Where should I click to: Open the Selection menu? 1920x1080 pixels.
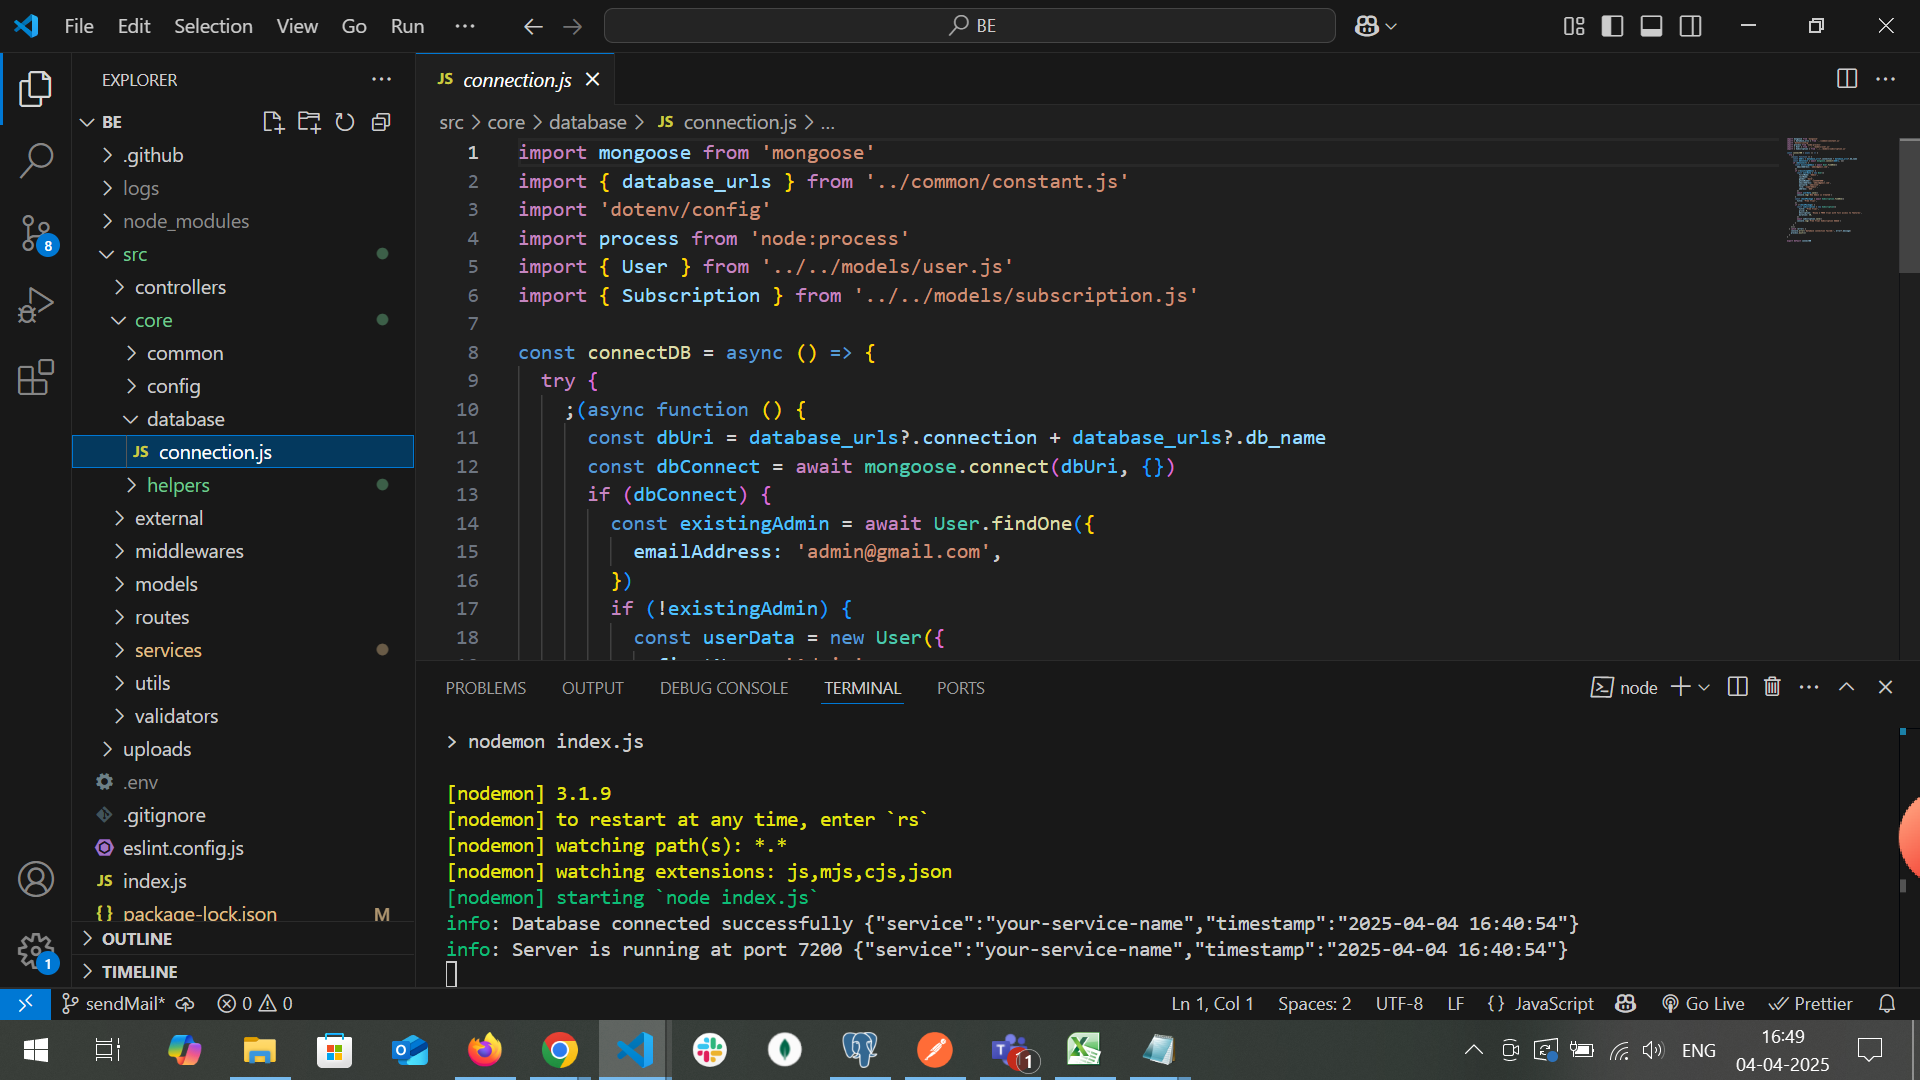[x=213, y=26]
